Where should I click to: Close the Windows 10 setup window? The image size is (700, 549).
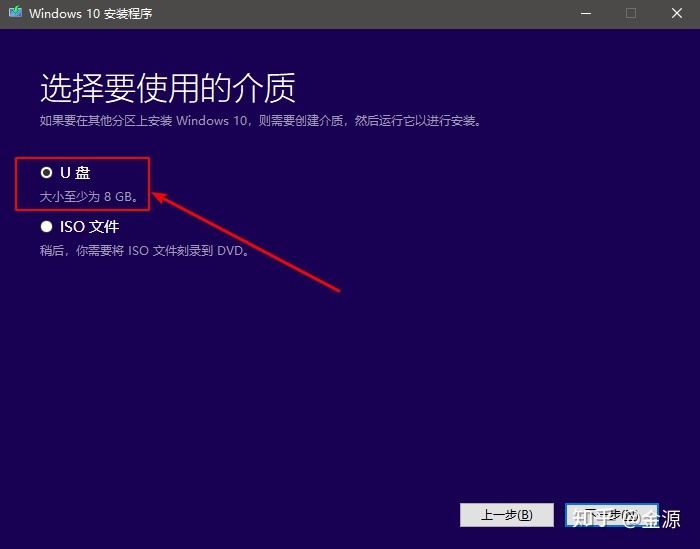click(x=677, y=13)
